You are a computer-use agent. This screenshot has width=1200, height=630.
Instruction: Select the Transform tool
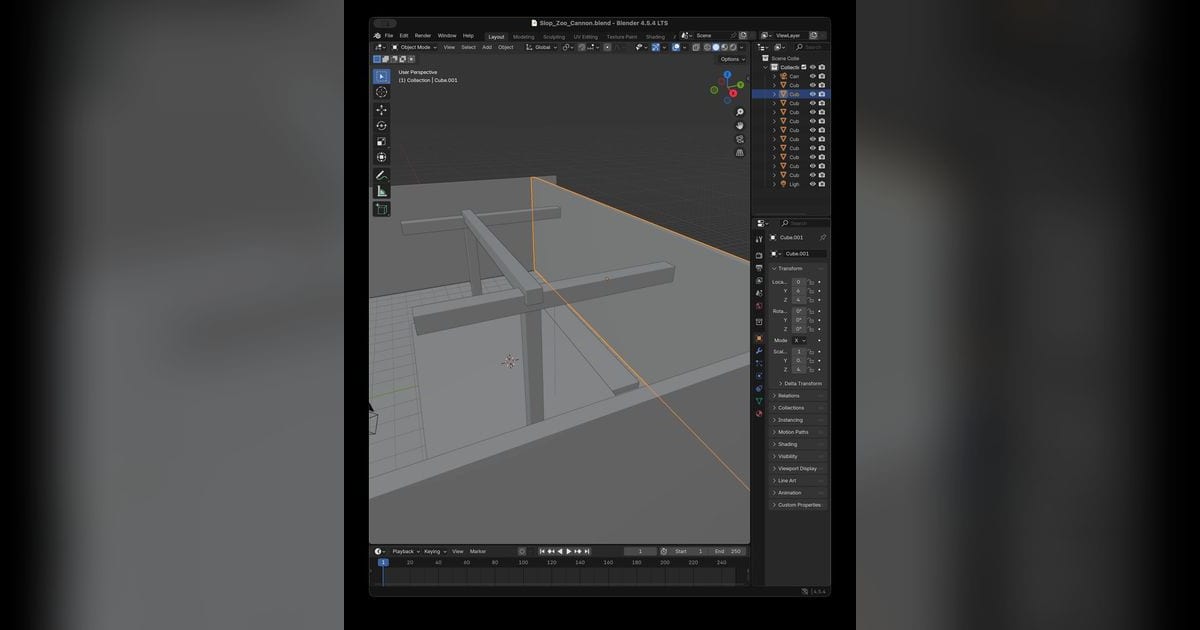coord(381,157)
